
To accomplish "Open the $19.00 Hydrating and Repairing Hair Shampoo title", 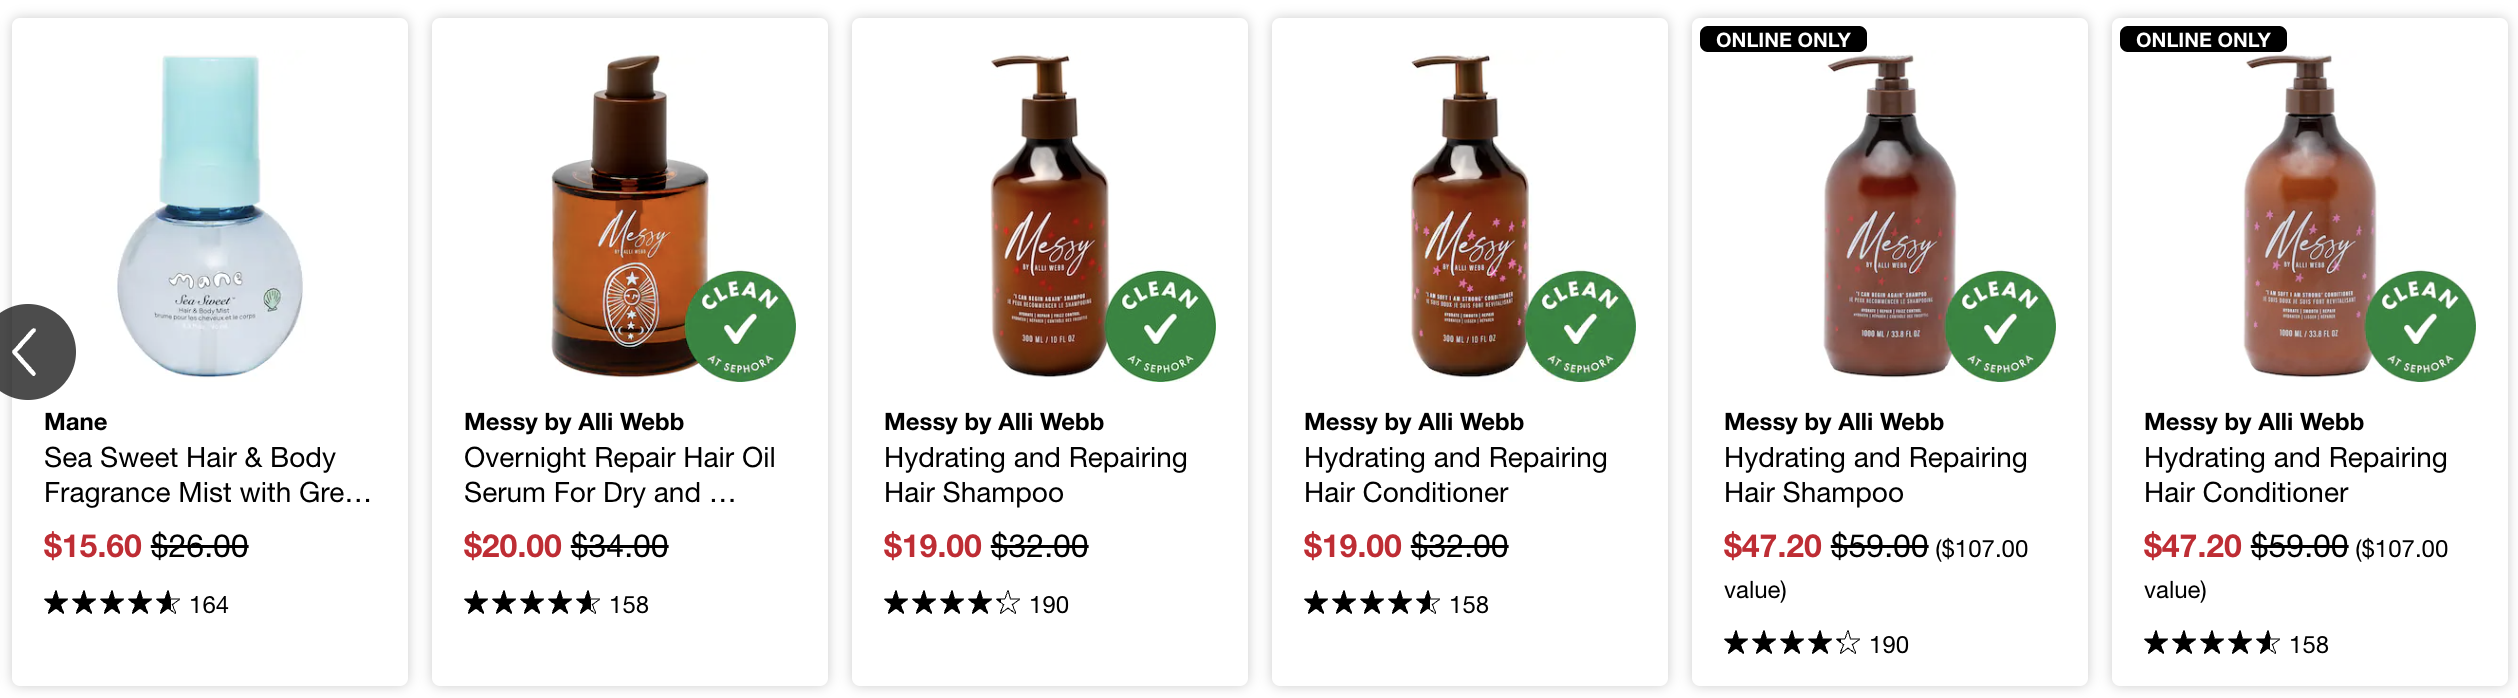I will (1035, 475).
